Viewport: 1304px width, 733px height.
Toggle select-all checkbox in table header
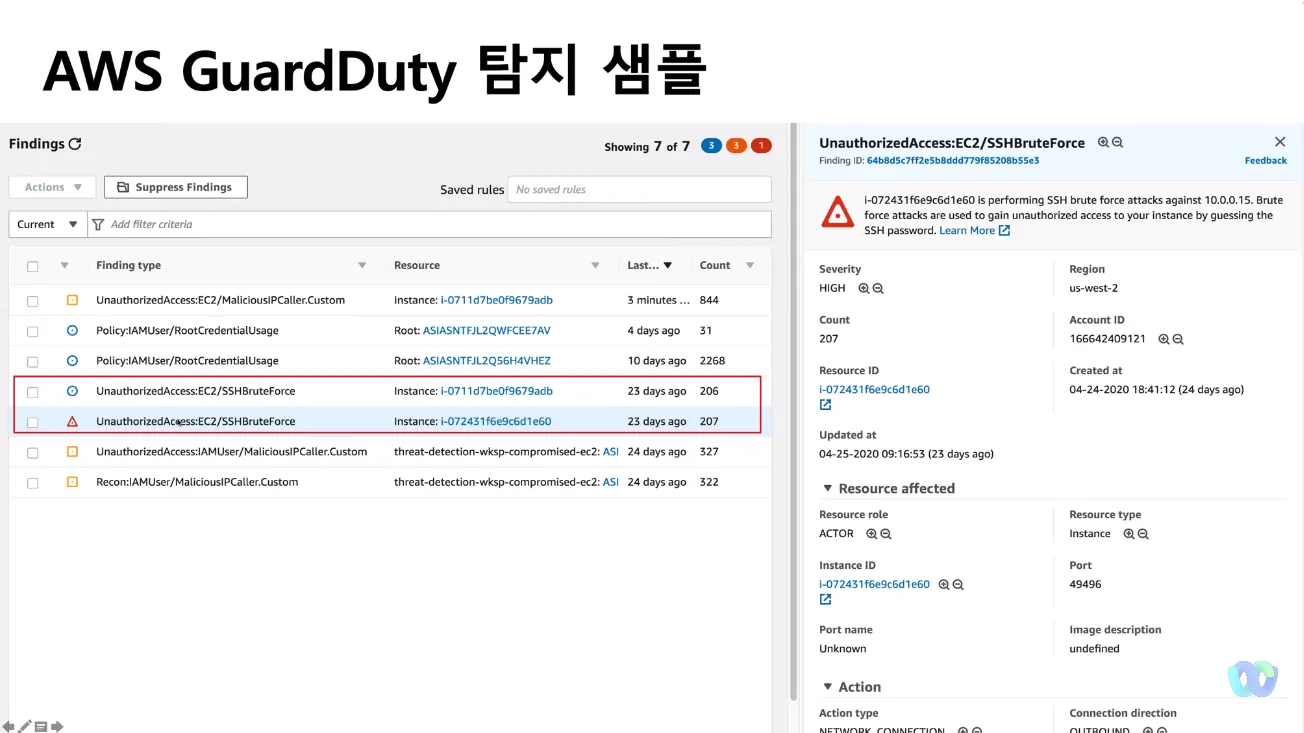[33, 266]
